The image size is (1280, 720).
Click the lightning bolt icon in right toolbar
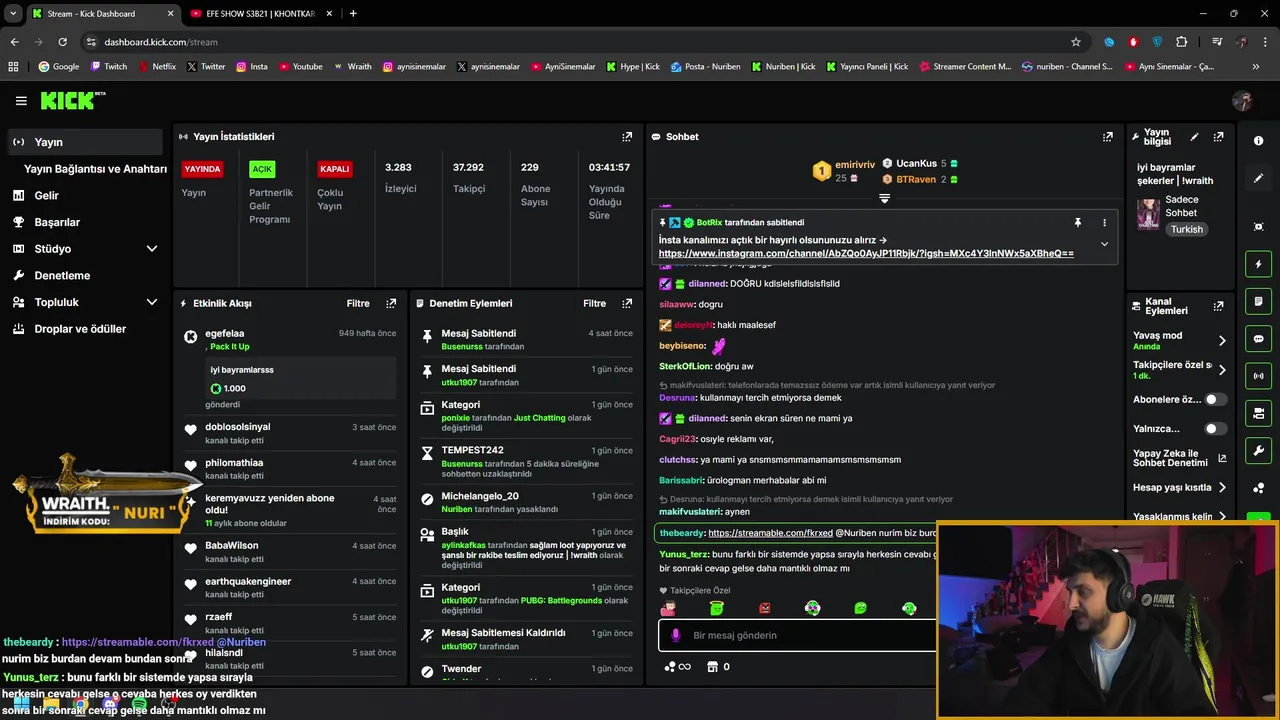click(1258, 264)
